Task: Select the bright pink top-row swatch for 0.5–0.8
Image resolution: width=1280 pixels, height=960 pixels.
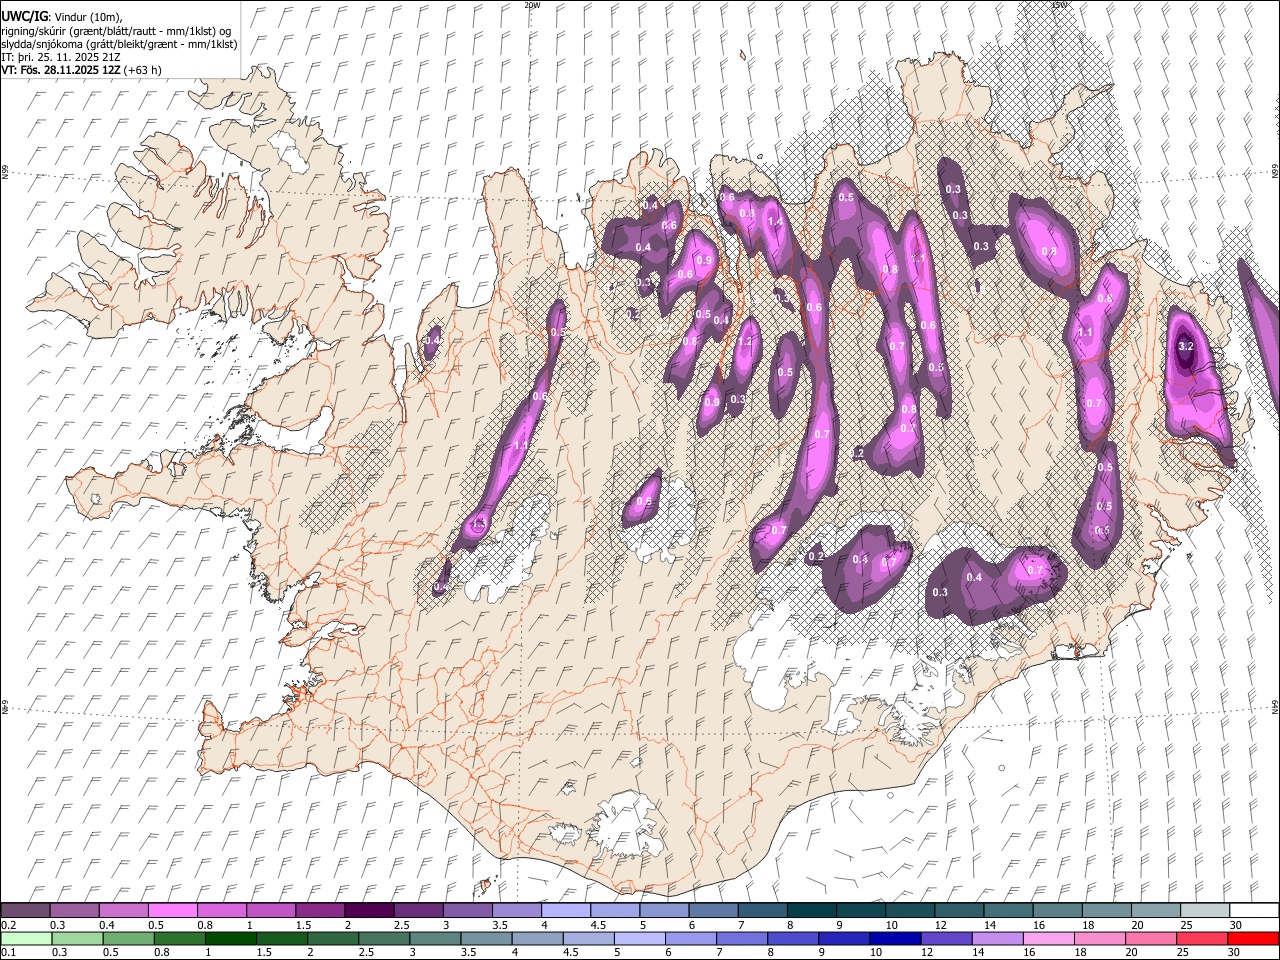Action: [x=172, y=911]
